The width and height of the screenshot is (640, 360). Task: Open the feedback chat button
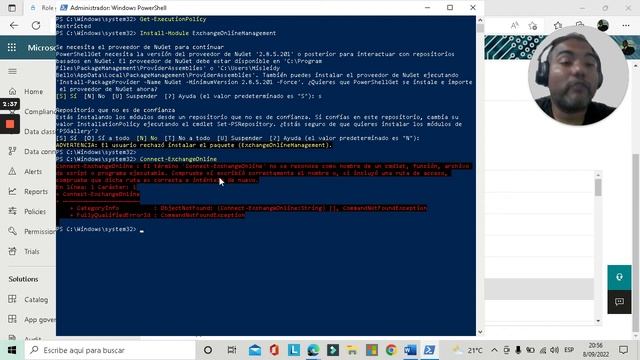tap(619, 302)
